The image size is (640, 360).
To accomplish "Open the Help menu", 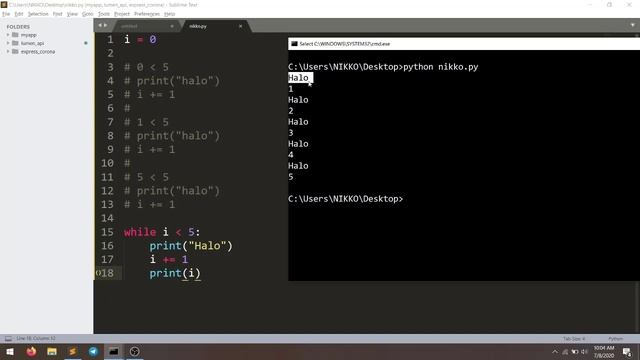I will (x=169, y=14).
